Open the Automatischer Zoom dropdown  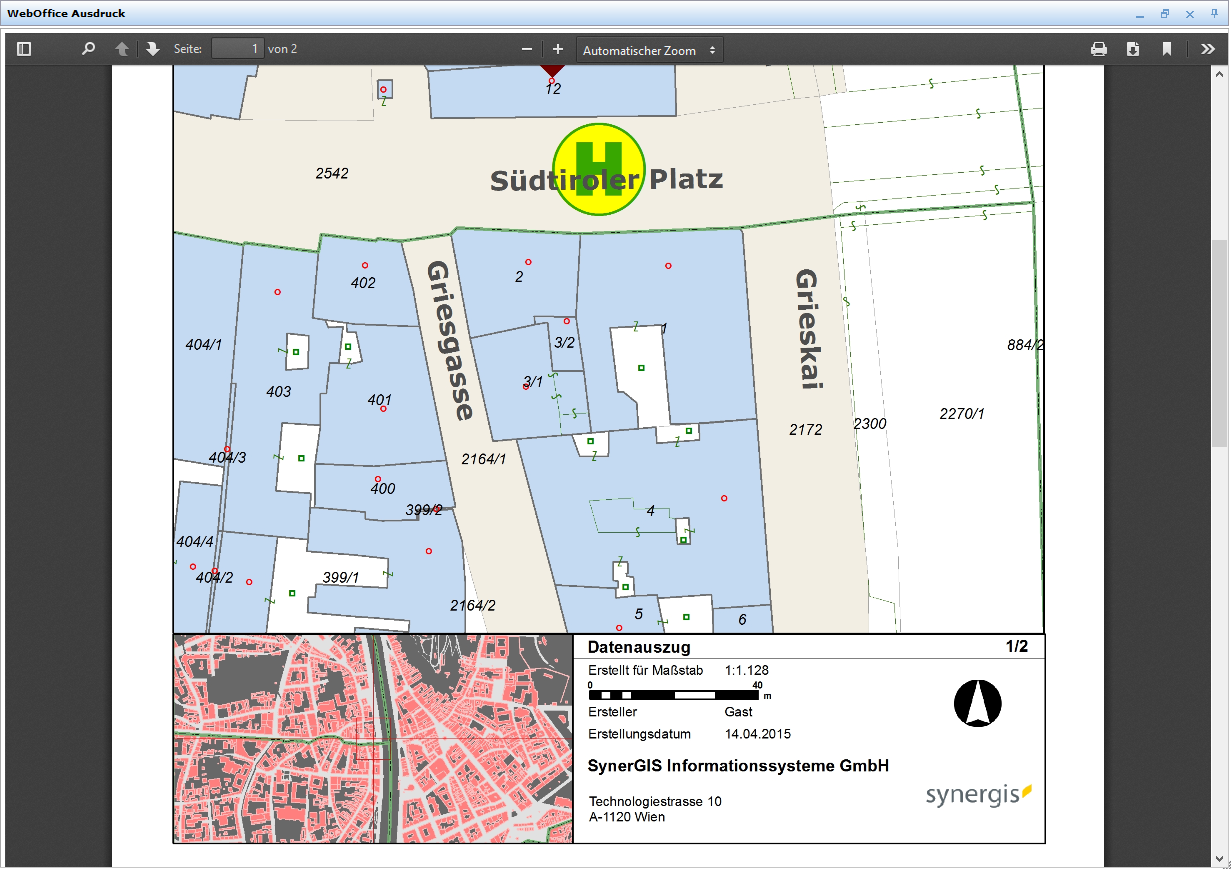point(650,50)
